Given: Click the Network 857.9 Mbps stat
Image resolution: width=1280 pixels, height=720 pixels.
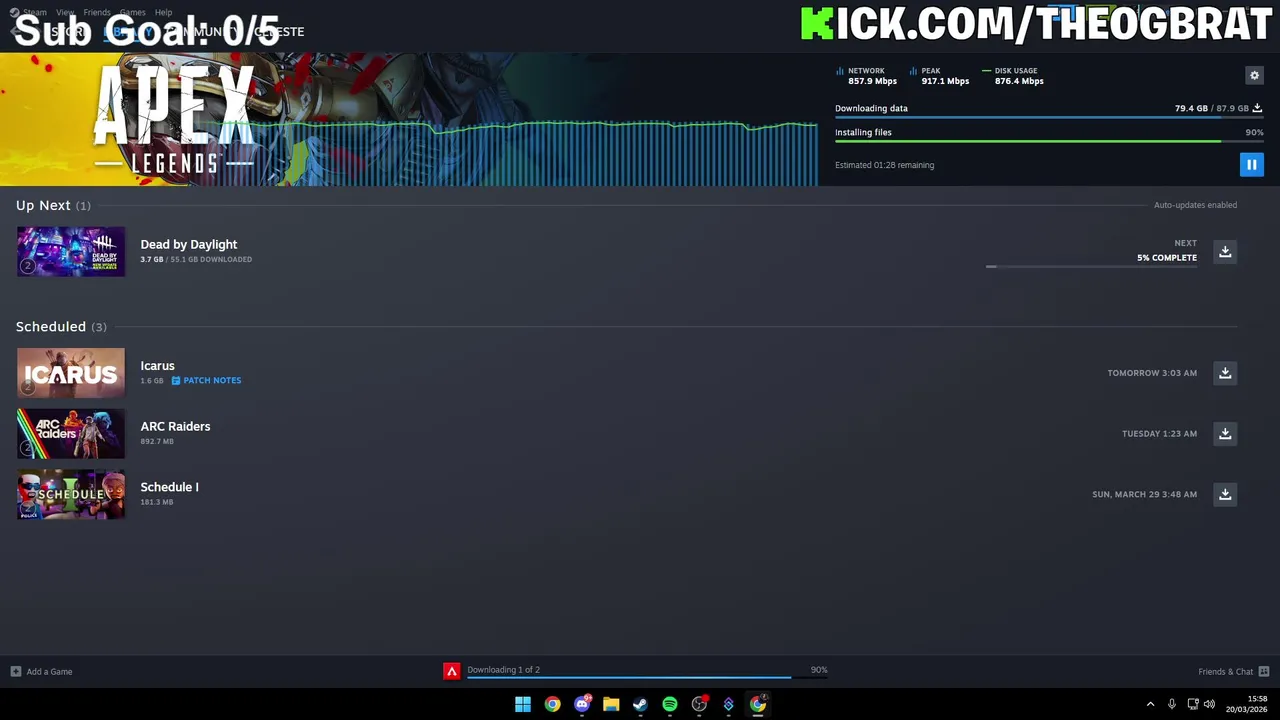Looking at the screenshot, I should (x=867, y=76).
